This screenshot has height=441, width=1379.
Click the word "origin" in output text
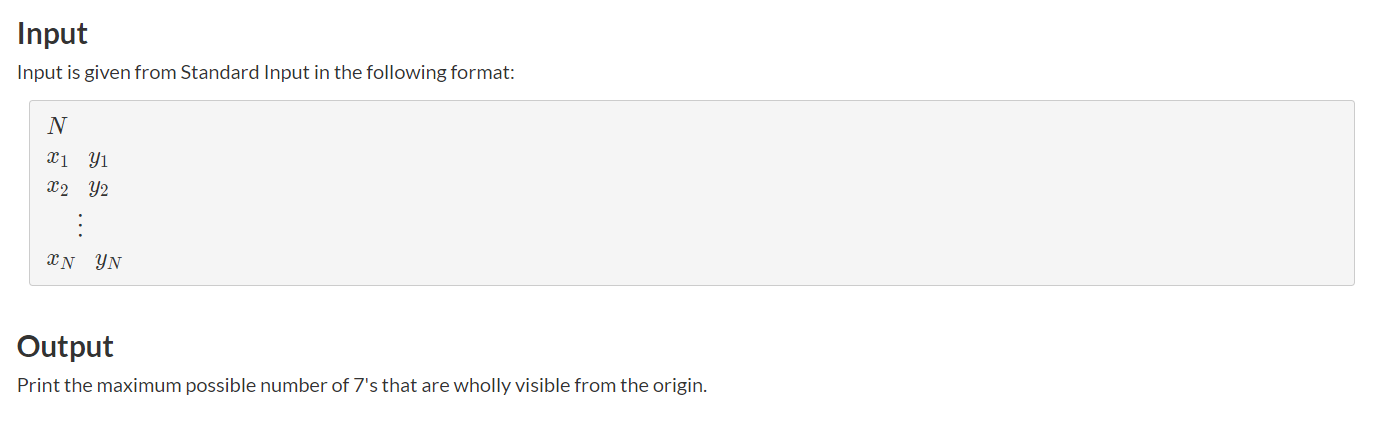[x=678, y=386]
